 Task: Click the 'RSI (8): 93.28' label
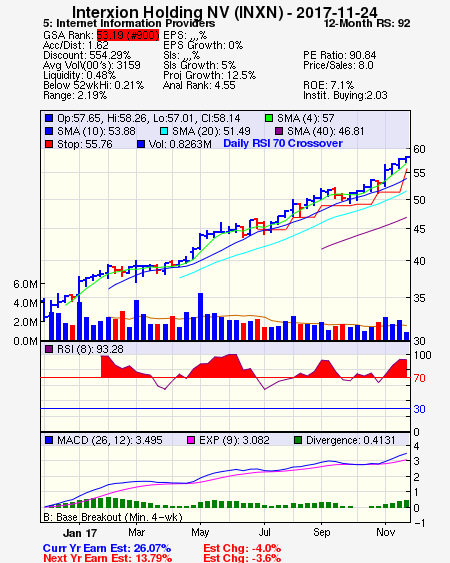pyautogui.click(x=90, y=349)
